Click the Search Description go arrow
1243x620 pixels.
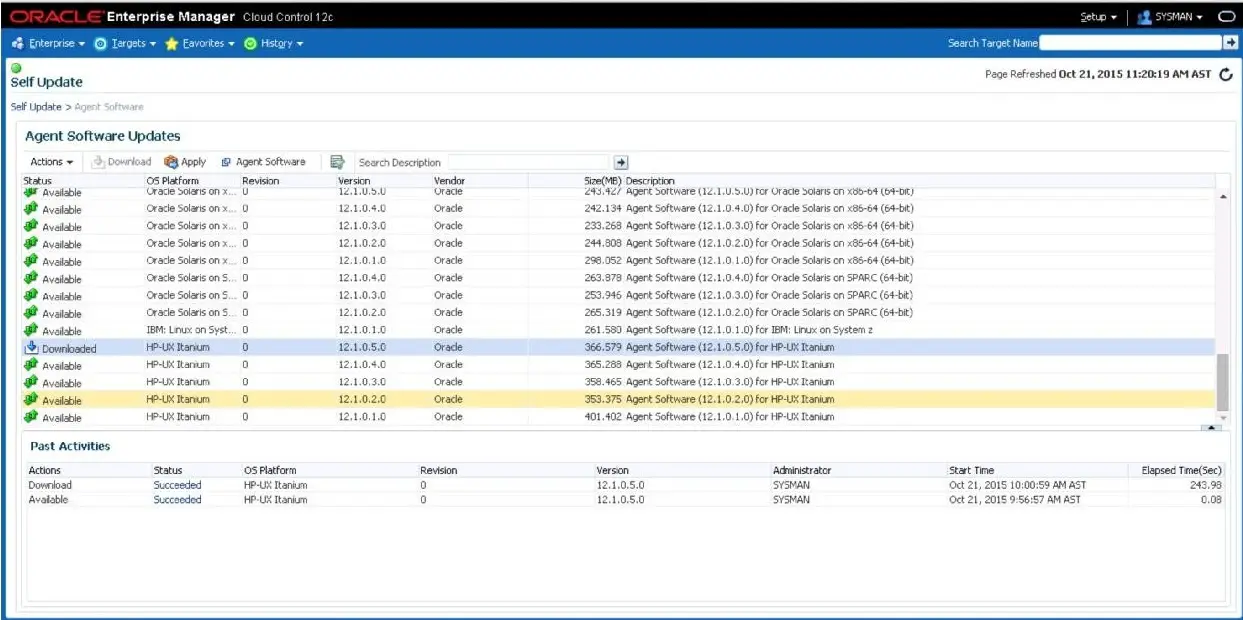621,162
